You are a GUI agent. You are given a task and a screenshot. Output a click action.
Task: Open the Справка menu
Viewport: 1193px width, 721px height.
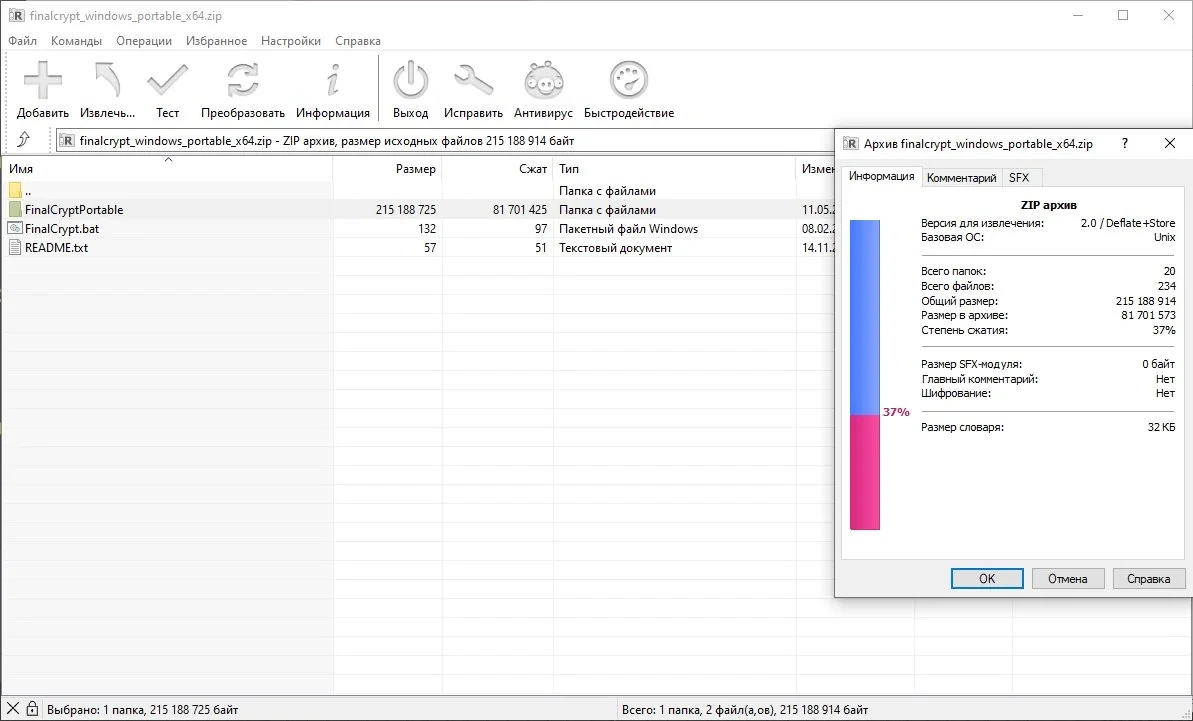(358, 41)
